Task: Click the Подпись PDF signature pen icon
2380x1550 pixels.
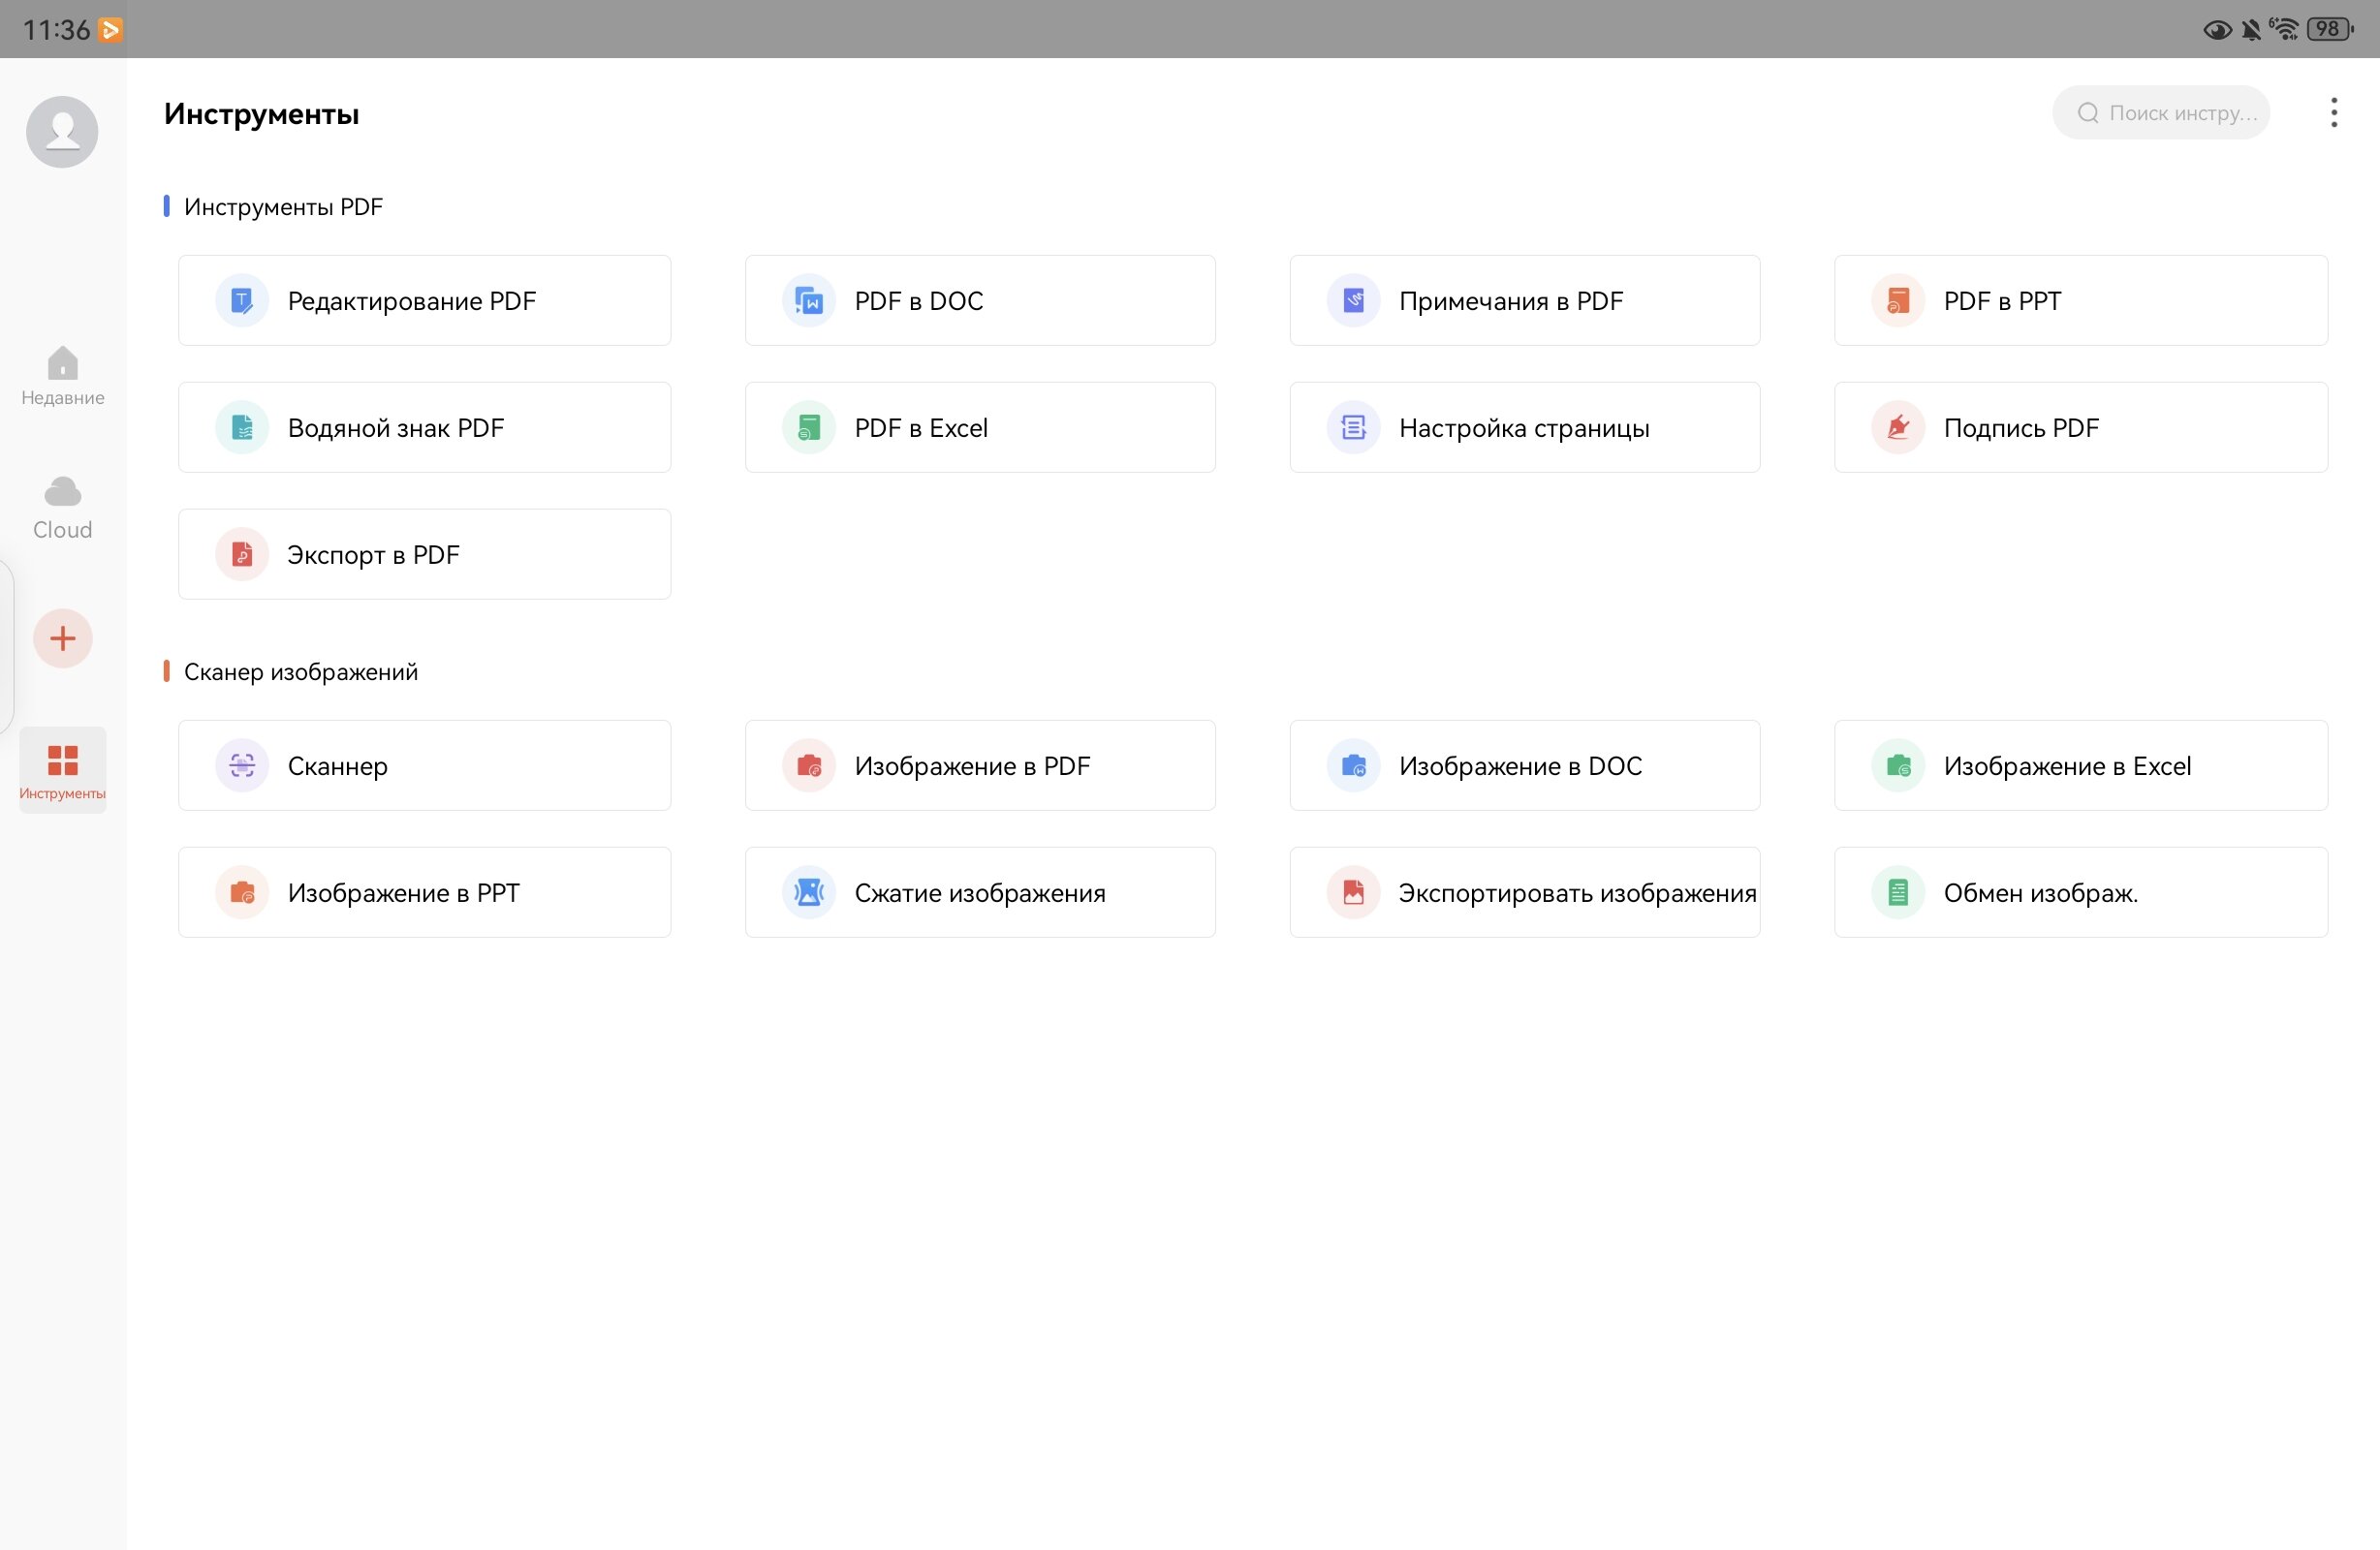Action: coord(1897,428)
